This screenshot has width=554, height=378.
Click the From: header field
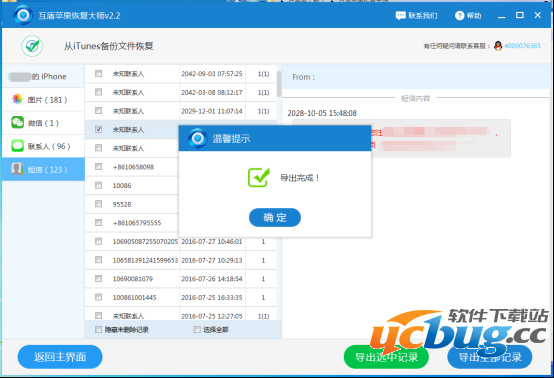coord(416,77)
